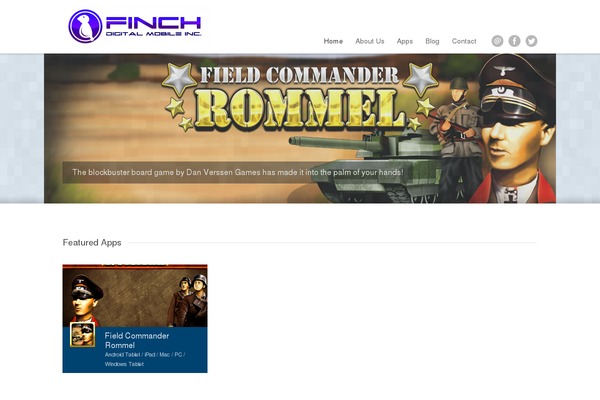The height and width of the screenshot is (400, 600).
Task: Open the email contact circle icon
Action: pyautogui.click(x=497, y=41)
